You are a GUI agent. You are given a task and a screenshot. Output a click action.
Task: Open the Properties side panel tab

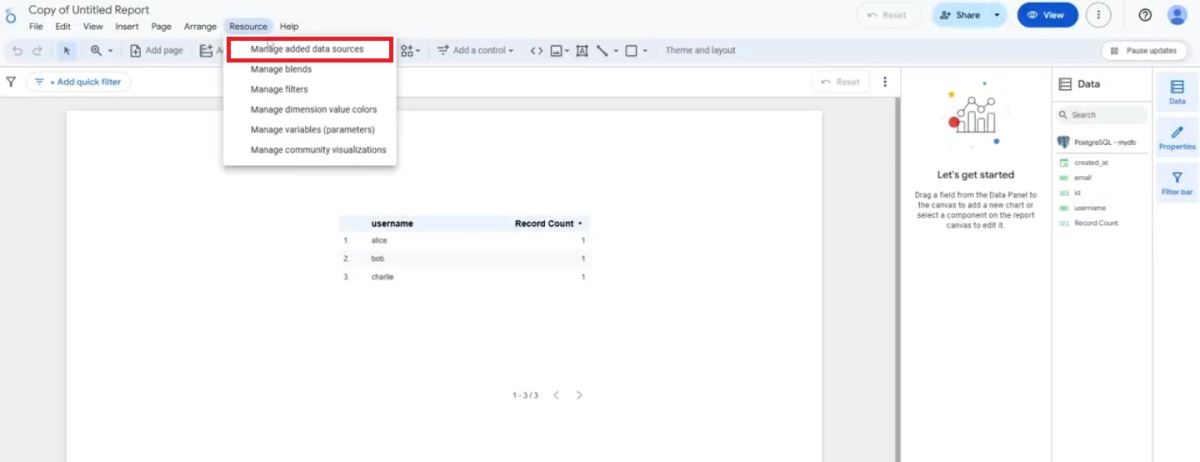(x=1177, y=138)
